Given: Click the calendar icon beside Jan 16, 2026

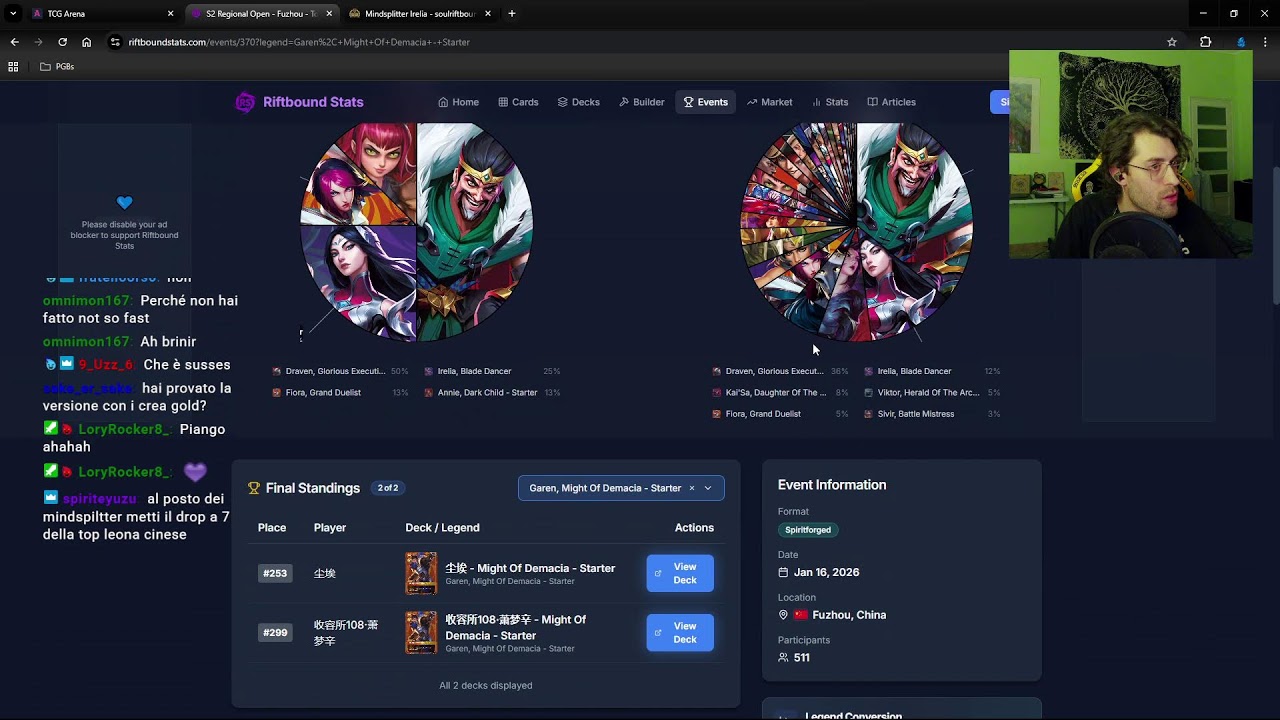Looking at the screenshot, I should pos(783,572).
